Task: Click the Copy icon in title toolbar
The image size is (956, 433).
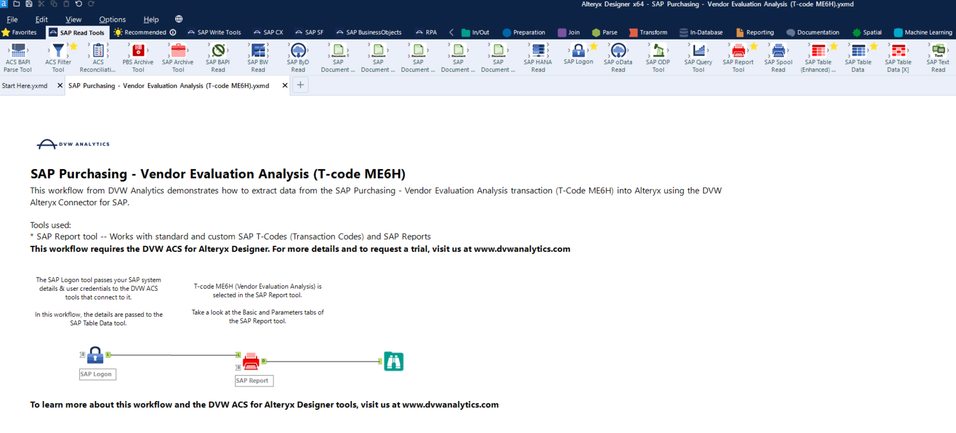Action: (55, 4)
